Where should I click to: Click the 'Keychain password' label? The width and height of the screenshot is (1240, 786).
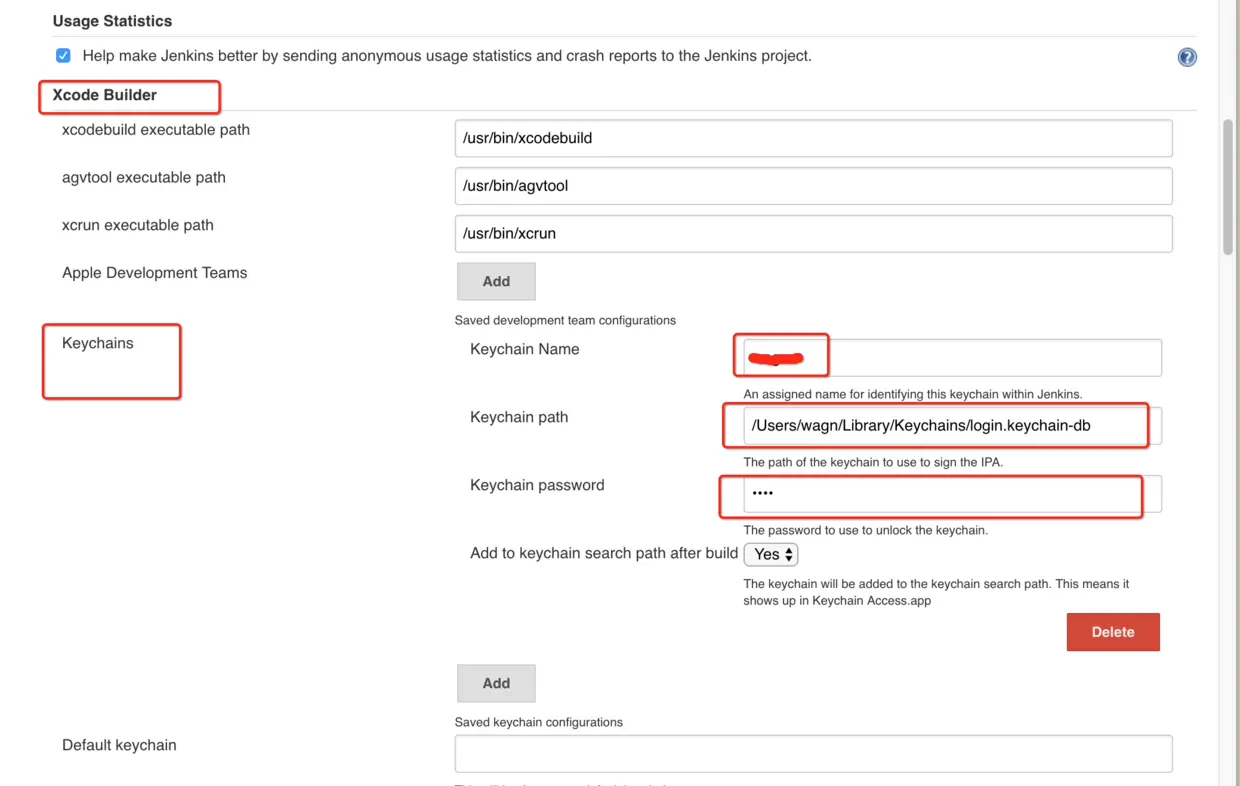point(537,485)
